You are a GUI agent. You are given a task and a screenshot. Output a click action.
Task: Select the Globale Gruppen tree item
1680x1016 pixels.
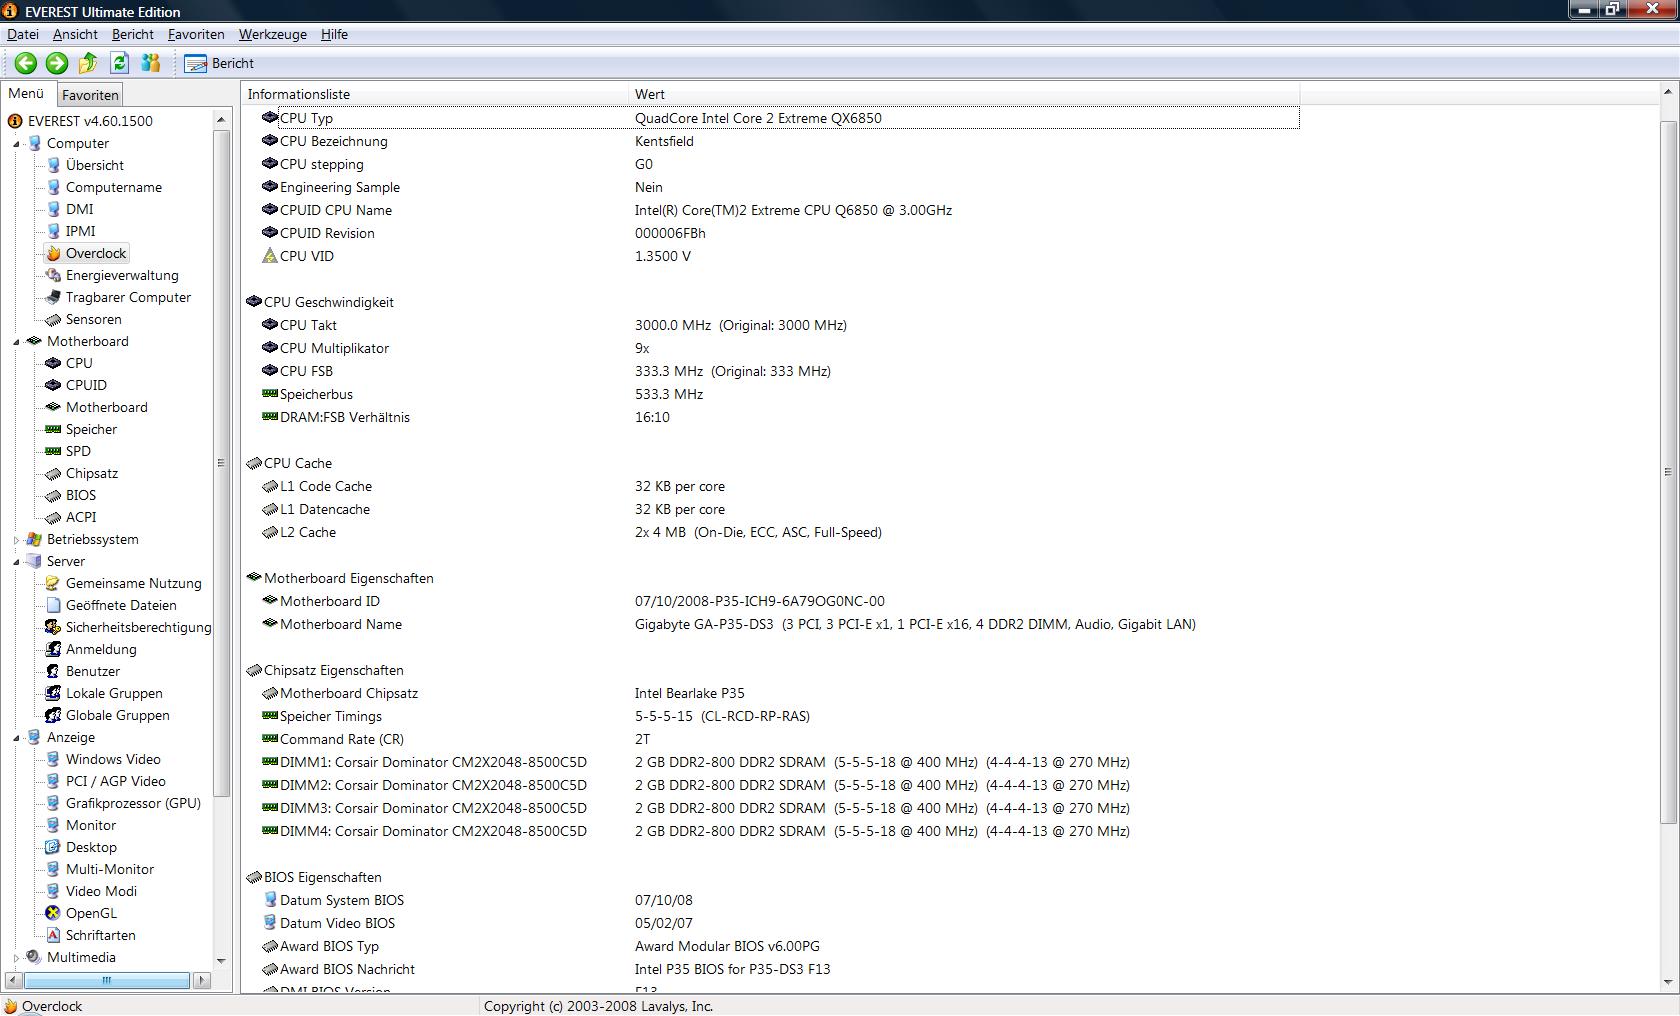117,715
